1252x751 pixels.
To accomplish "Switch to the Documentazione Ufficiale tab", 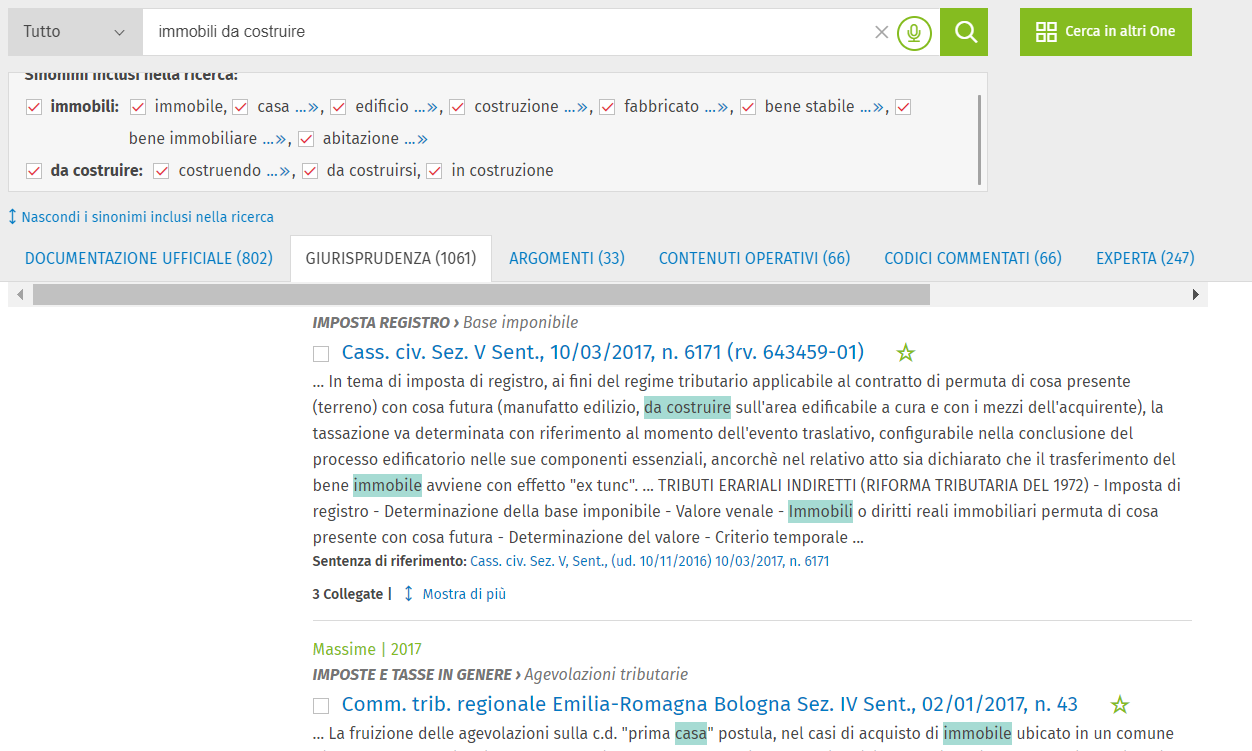I will click(148, 258).
